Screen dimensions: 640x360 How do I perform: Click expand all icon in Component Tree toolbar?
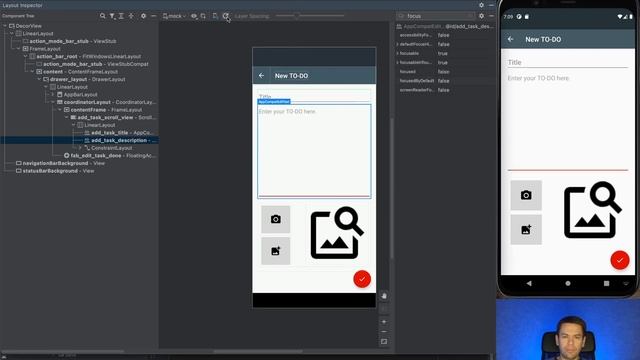pyautogui.click(x=121, y=16)
